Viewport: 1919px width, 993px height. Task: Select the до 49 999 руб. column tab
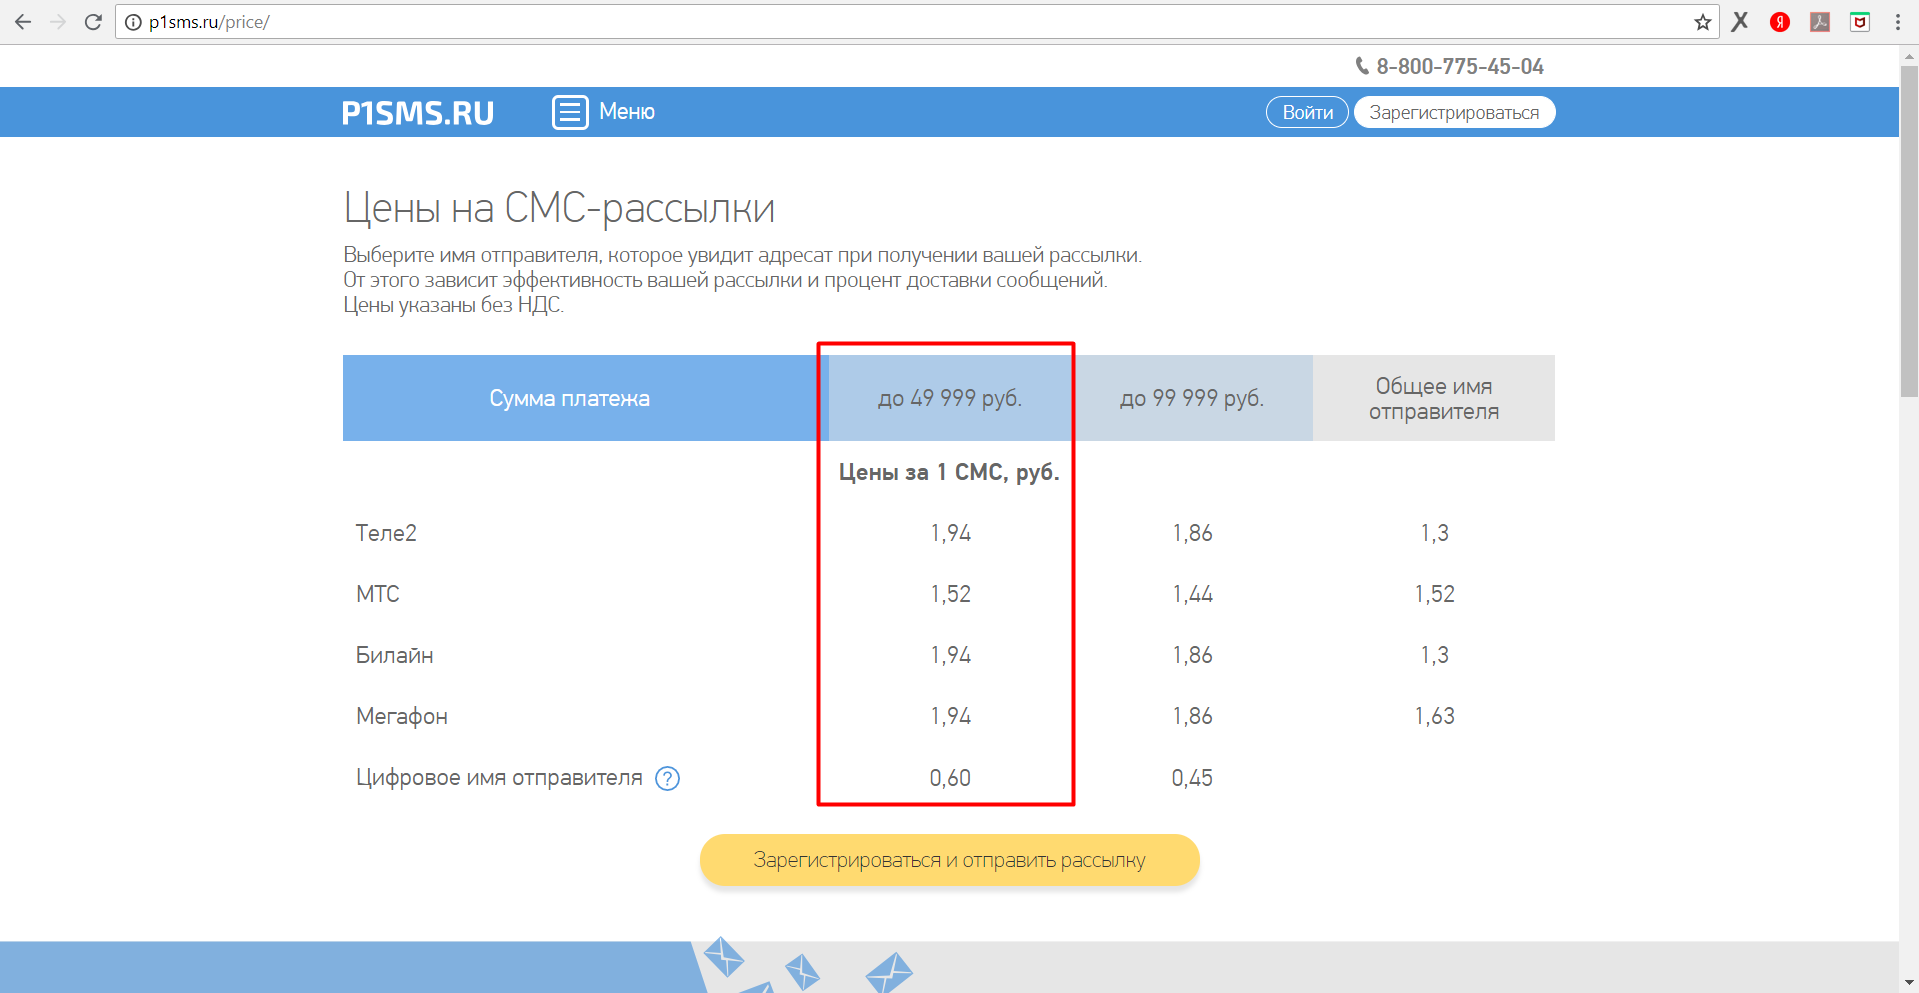tap(949, 398)
